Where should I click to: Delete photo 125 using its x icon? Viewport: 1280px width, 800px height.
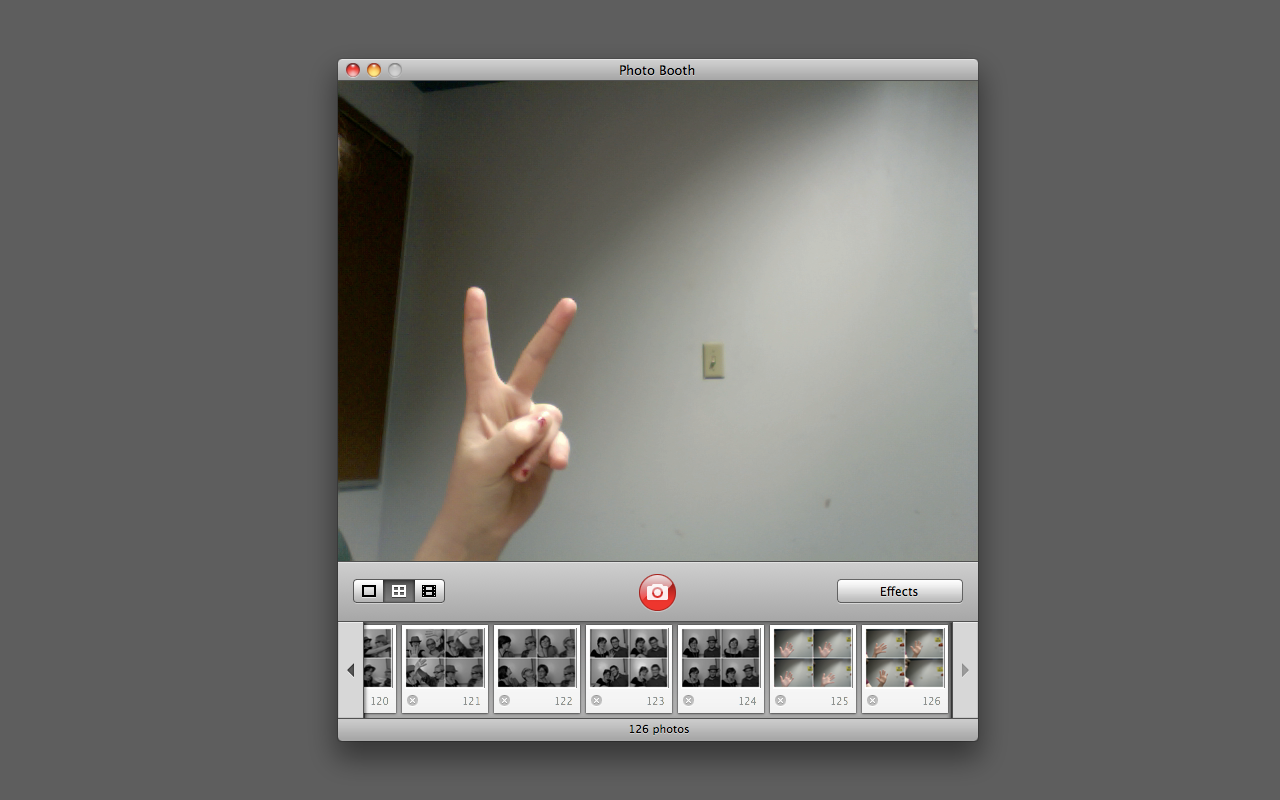coord(779,700)
